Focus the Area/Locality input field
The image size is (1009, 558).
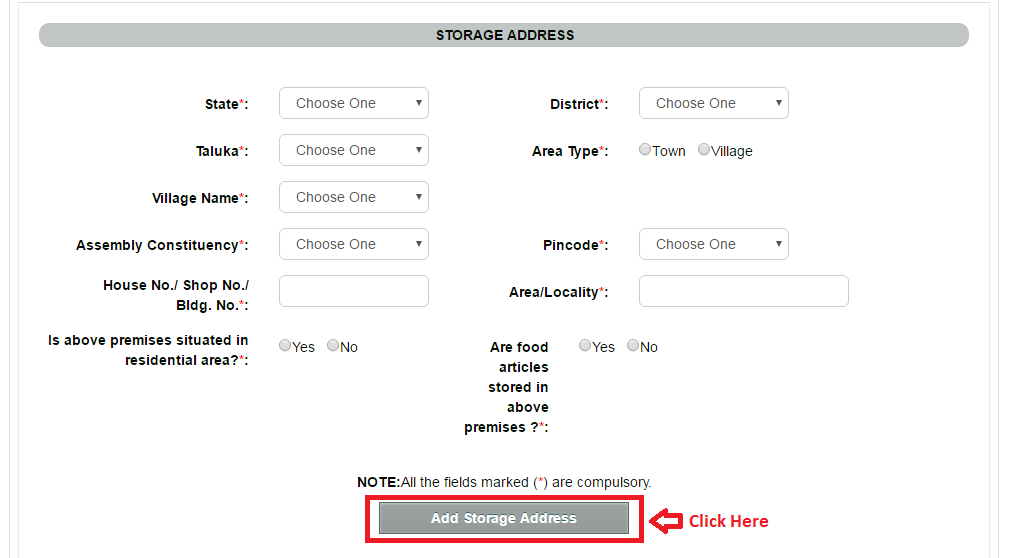click(x=743, y=291)
